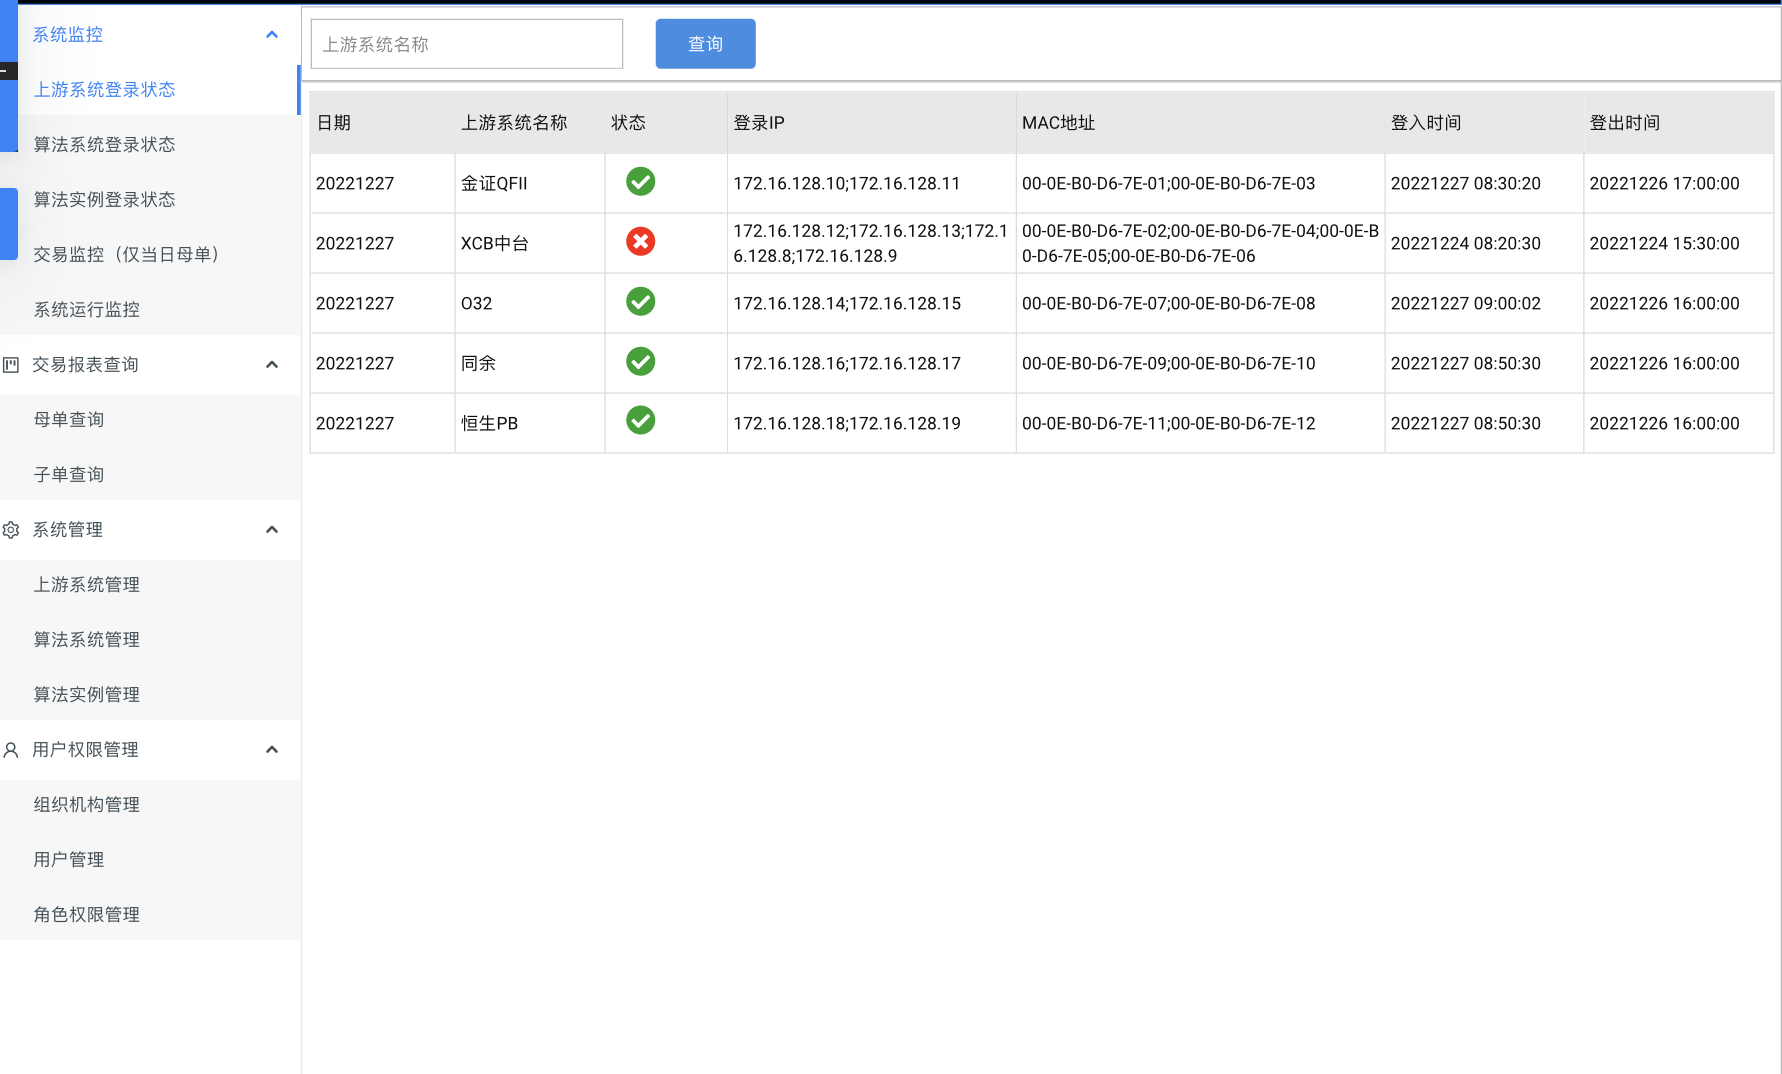Image resolution: width=1782 pixels, height=1074 pixels.
Task: Open 子单查询 menu item
Action: pos(150,475)
